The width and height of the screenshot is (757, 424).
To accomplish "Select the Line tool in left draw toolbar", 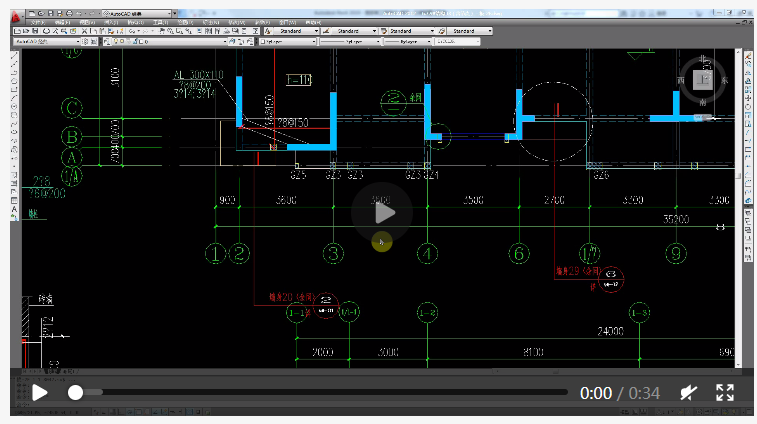I will tap(14, 55).
